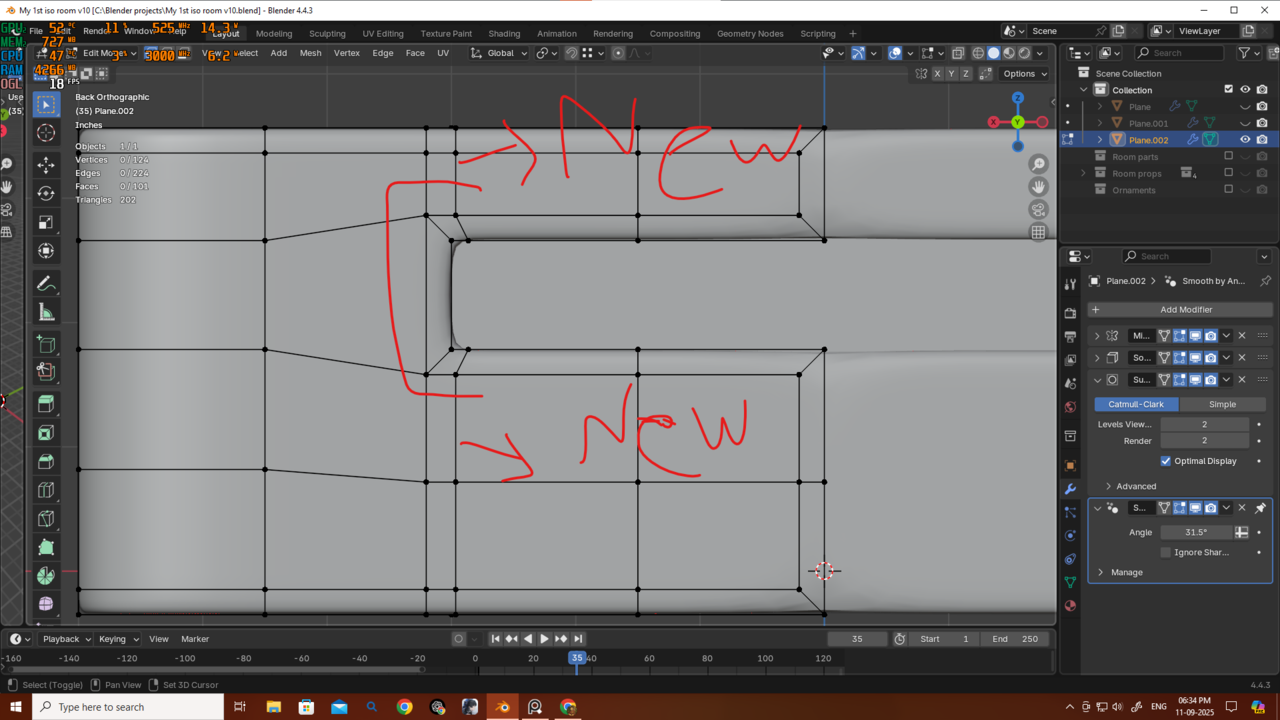The image size is (1280, 720).
Task: Click Windows taskbar search box
Action: (128, 707)
